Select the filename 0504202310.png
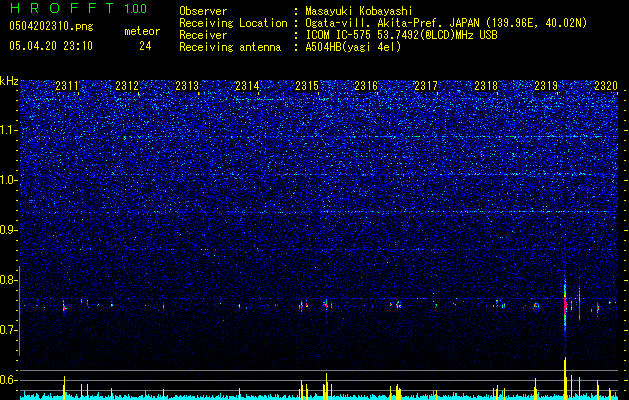 [x=51, y=26]
